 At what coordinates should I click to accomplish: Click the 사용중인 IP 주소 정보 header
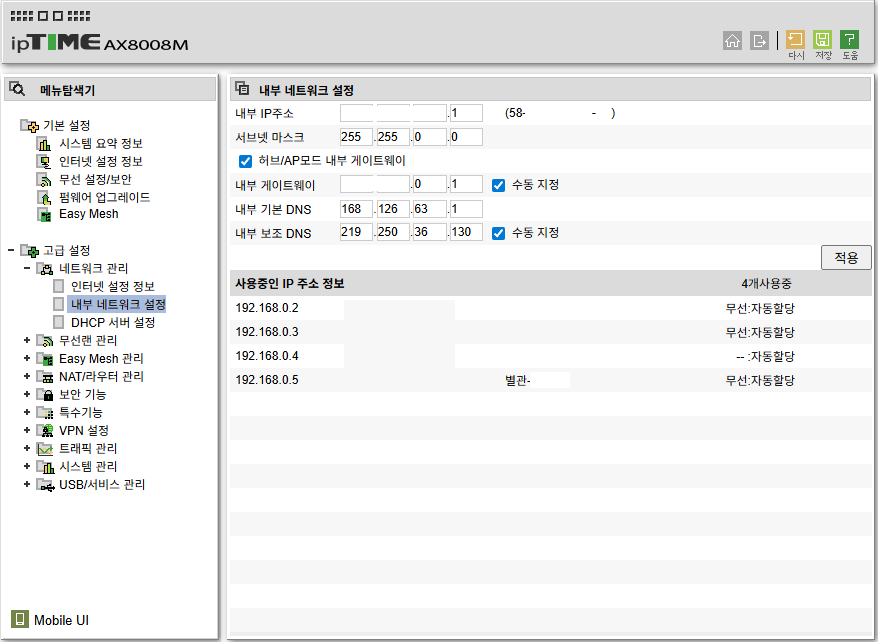289,284
